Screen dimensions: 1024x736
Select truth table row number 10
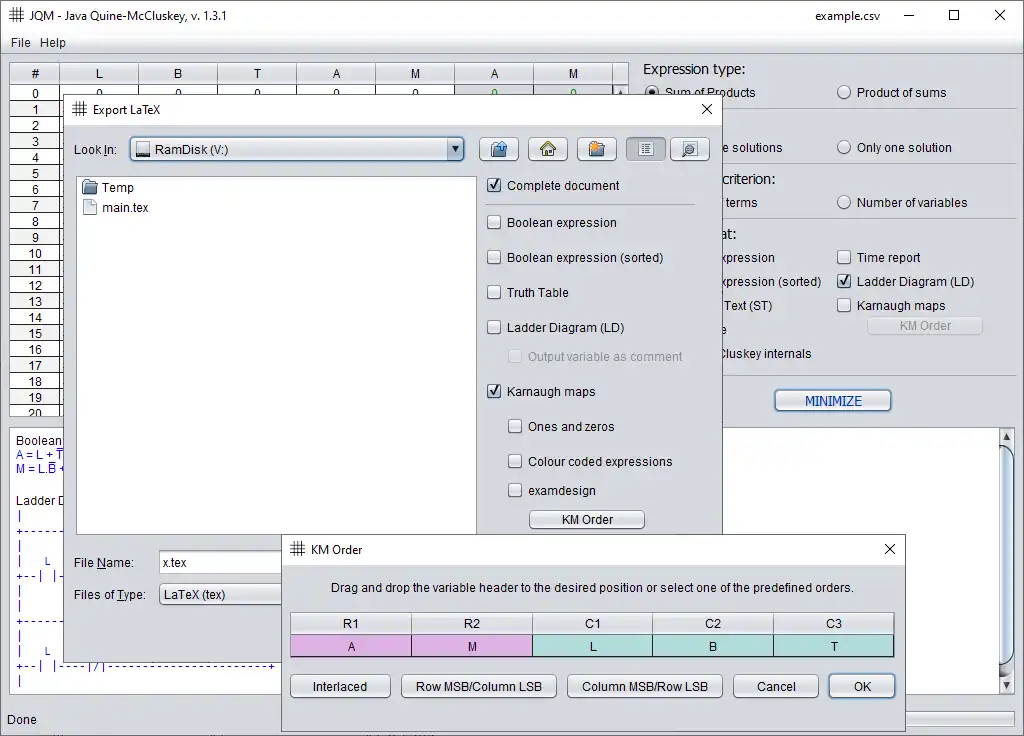(x=35, y=253)
